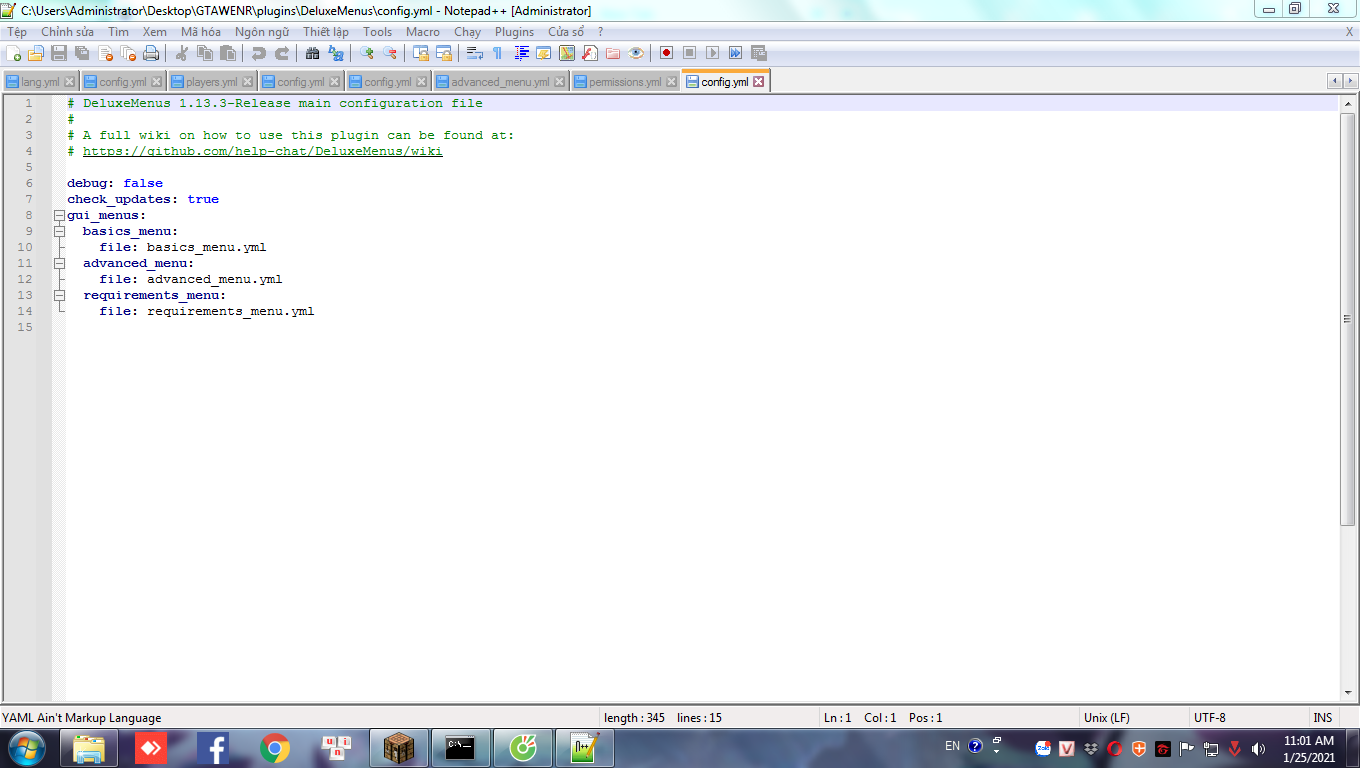Click the Paste clipboard icon

pos(228,53)
